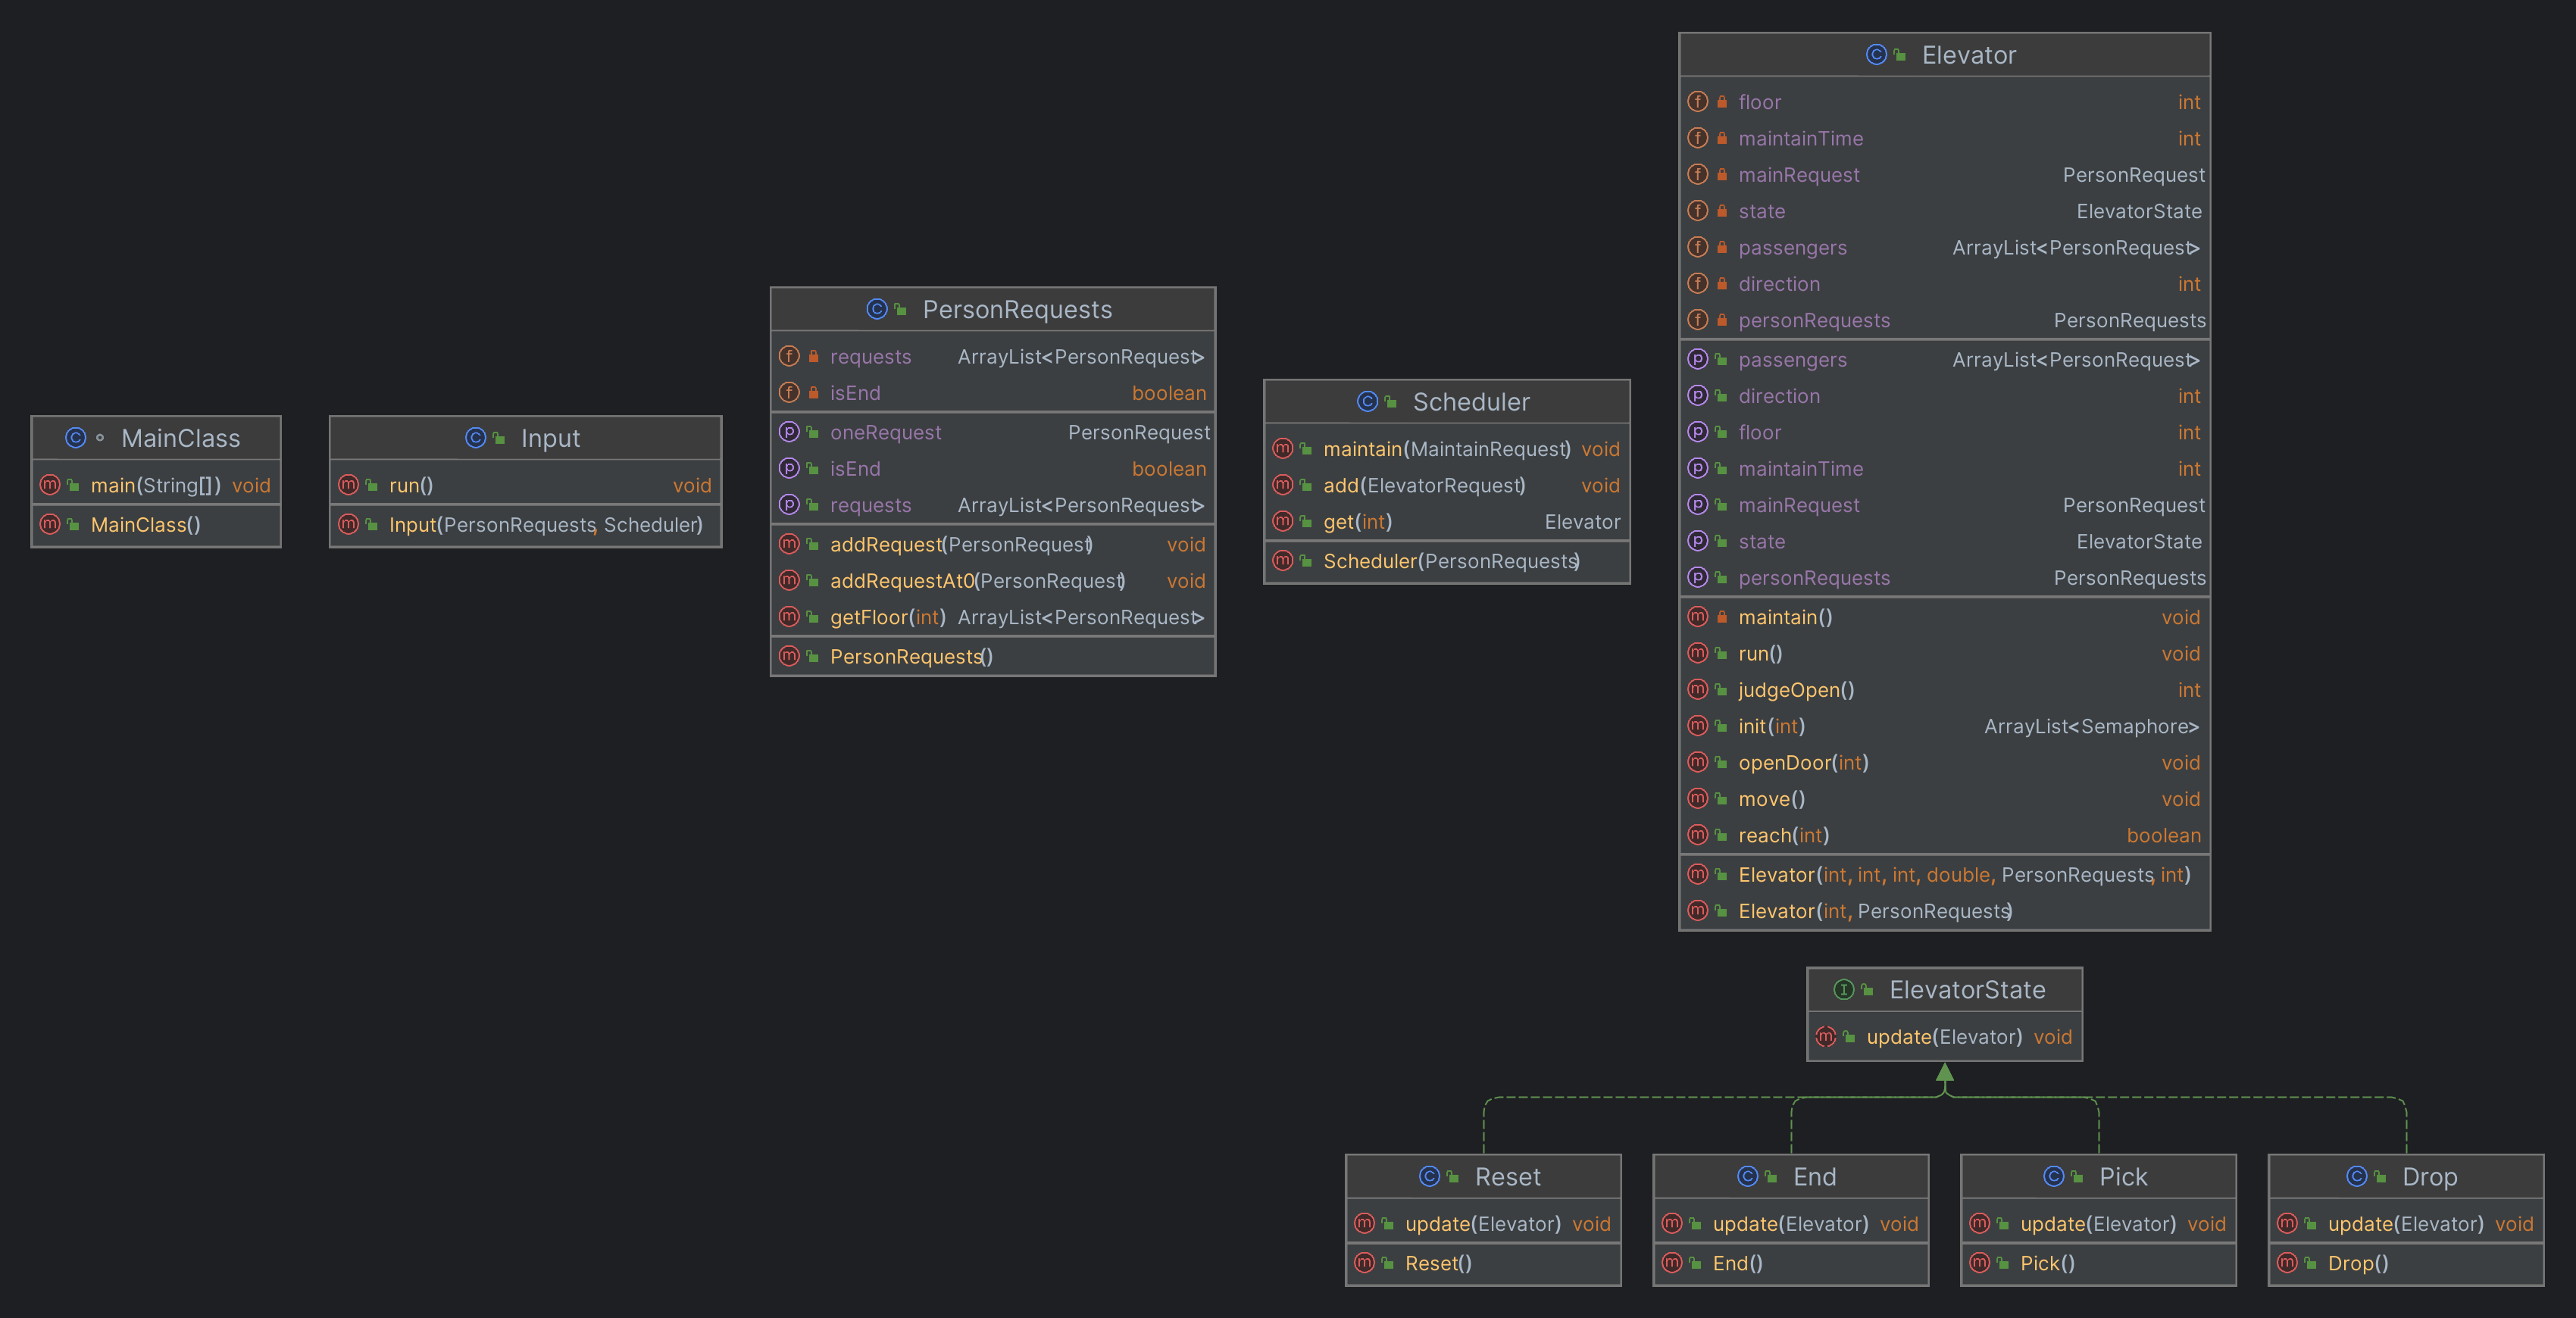This screenshot has width=2576, height=1318.
Task: Click the field icon beside maintainTime field
Action: [1697, 138]
